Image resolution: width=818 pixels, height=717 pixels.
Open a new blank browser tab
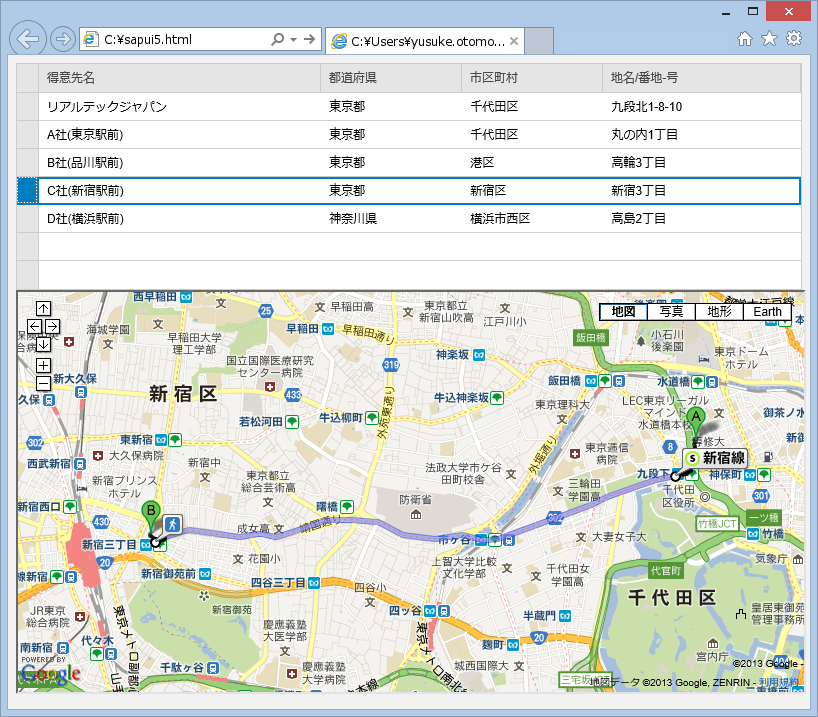(539, 41)
